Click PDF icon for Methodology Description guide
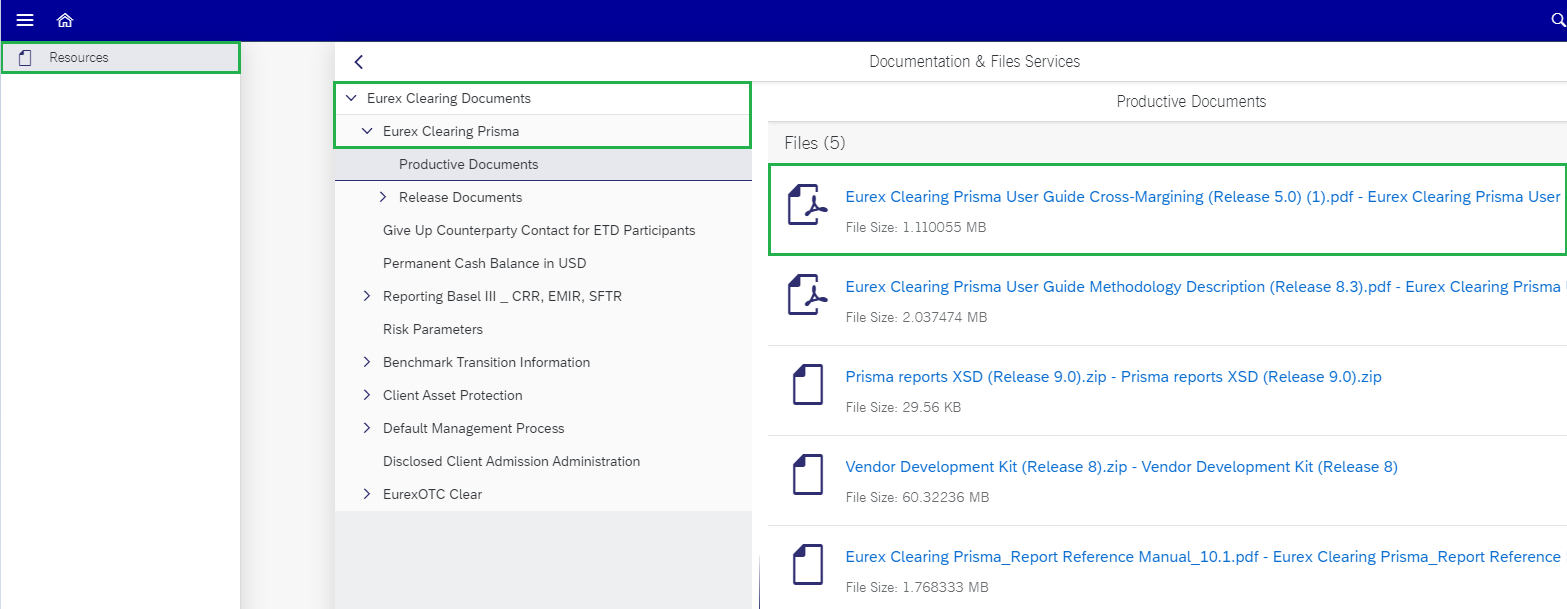This screenshot has width=1567, height=609. tap(806, 295)
